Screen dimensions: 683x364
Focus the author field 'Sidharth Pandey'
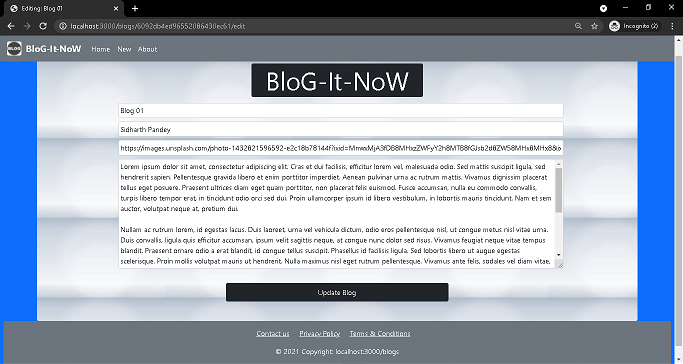(341, 129)
